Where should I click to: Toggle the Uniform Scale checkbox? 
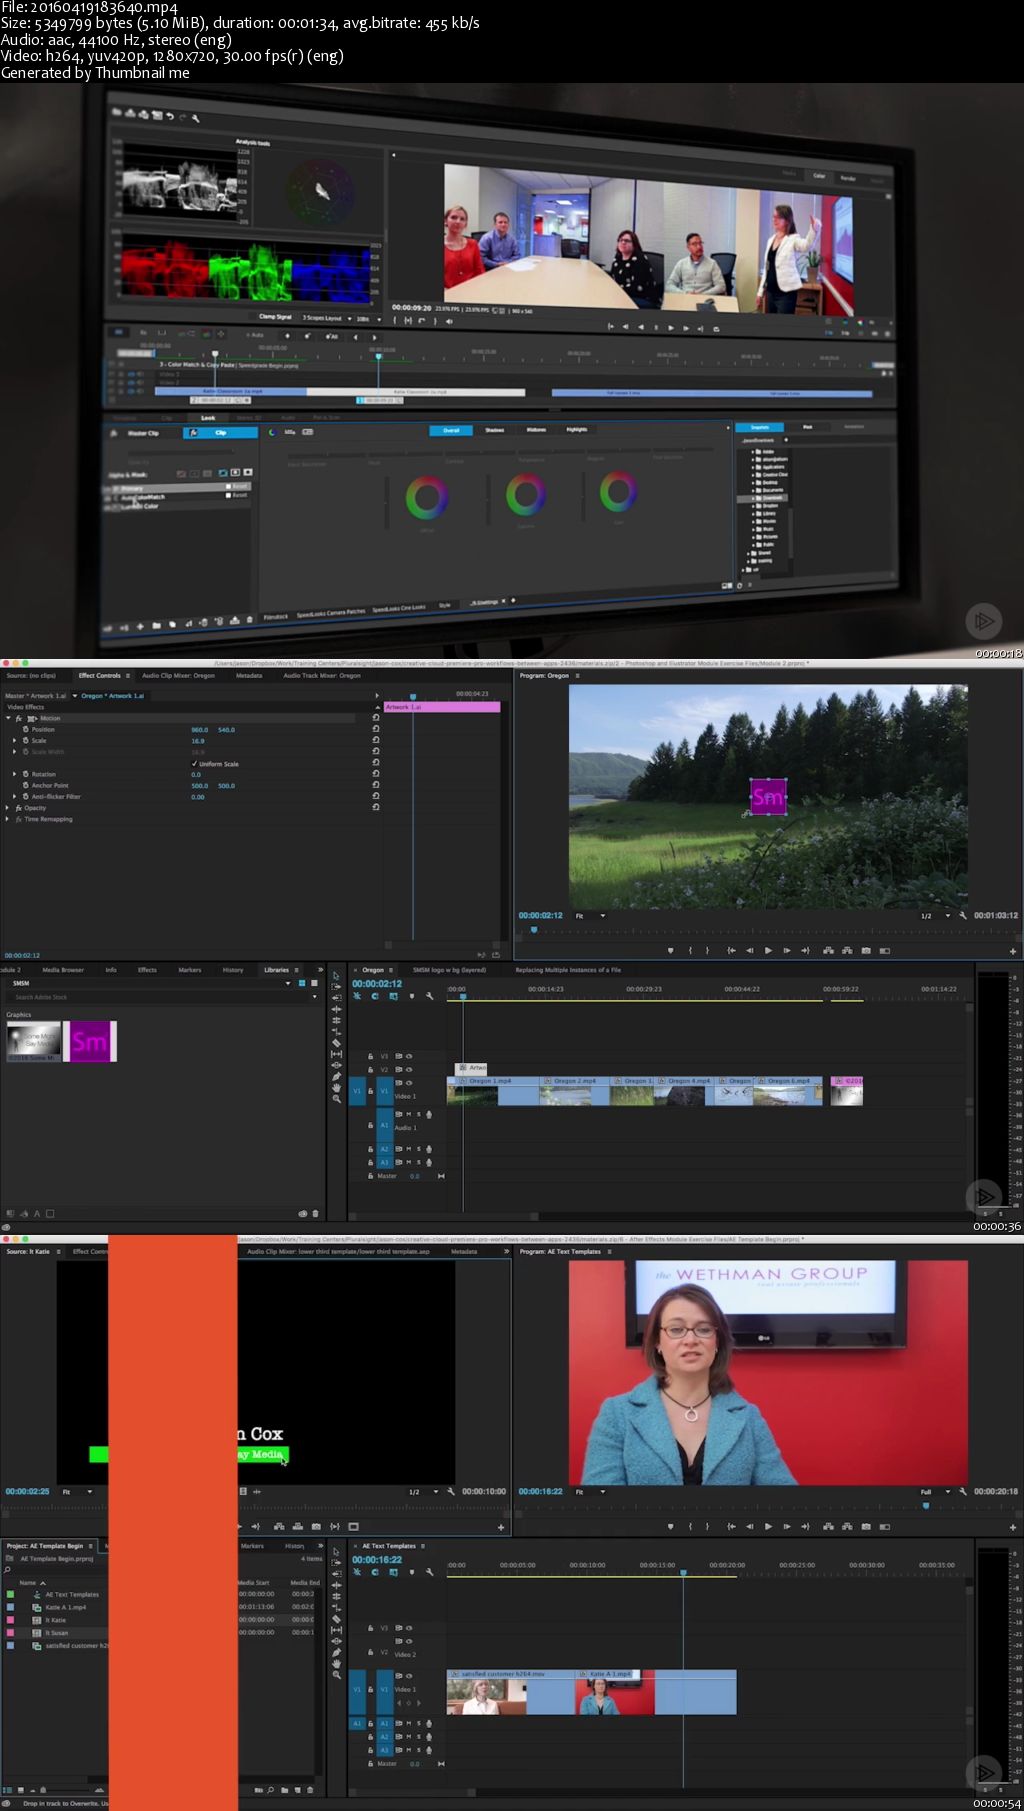[x=194, y=763]
